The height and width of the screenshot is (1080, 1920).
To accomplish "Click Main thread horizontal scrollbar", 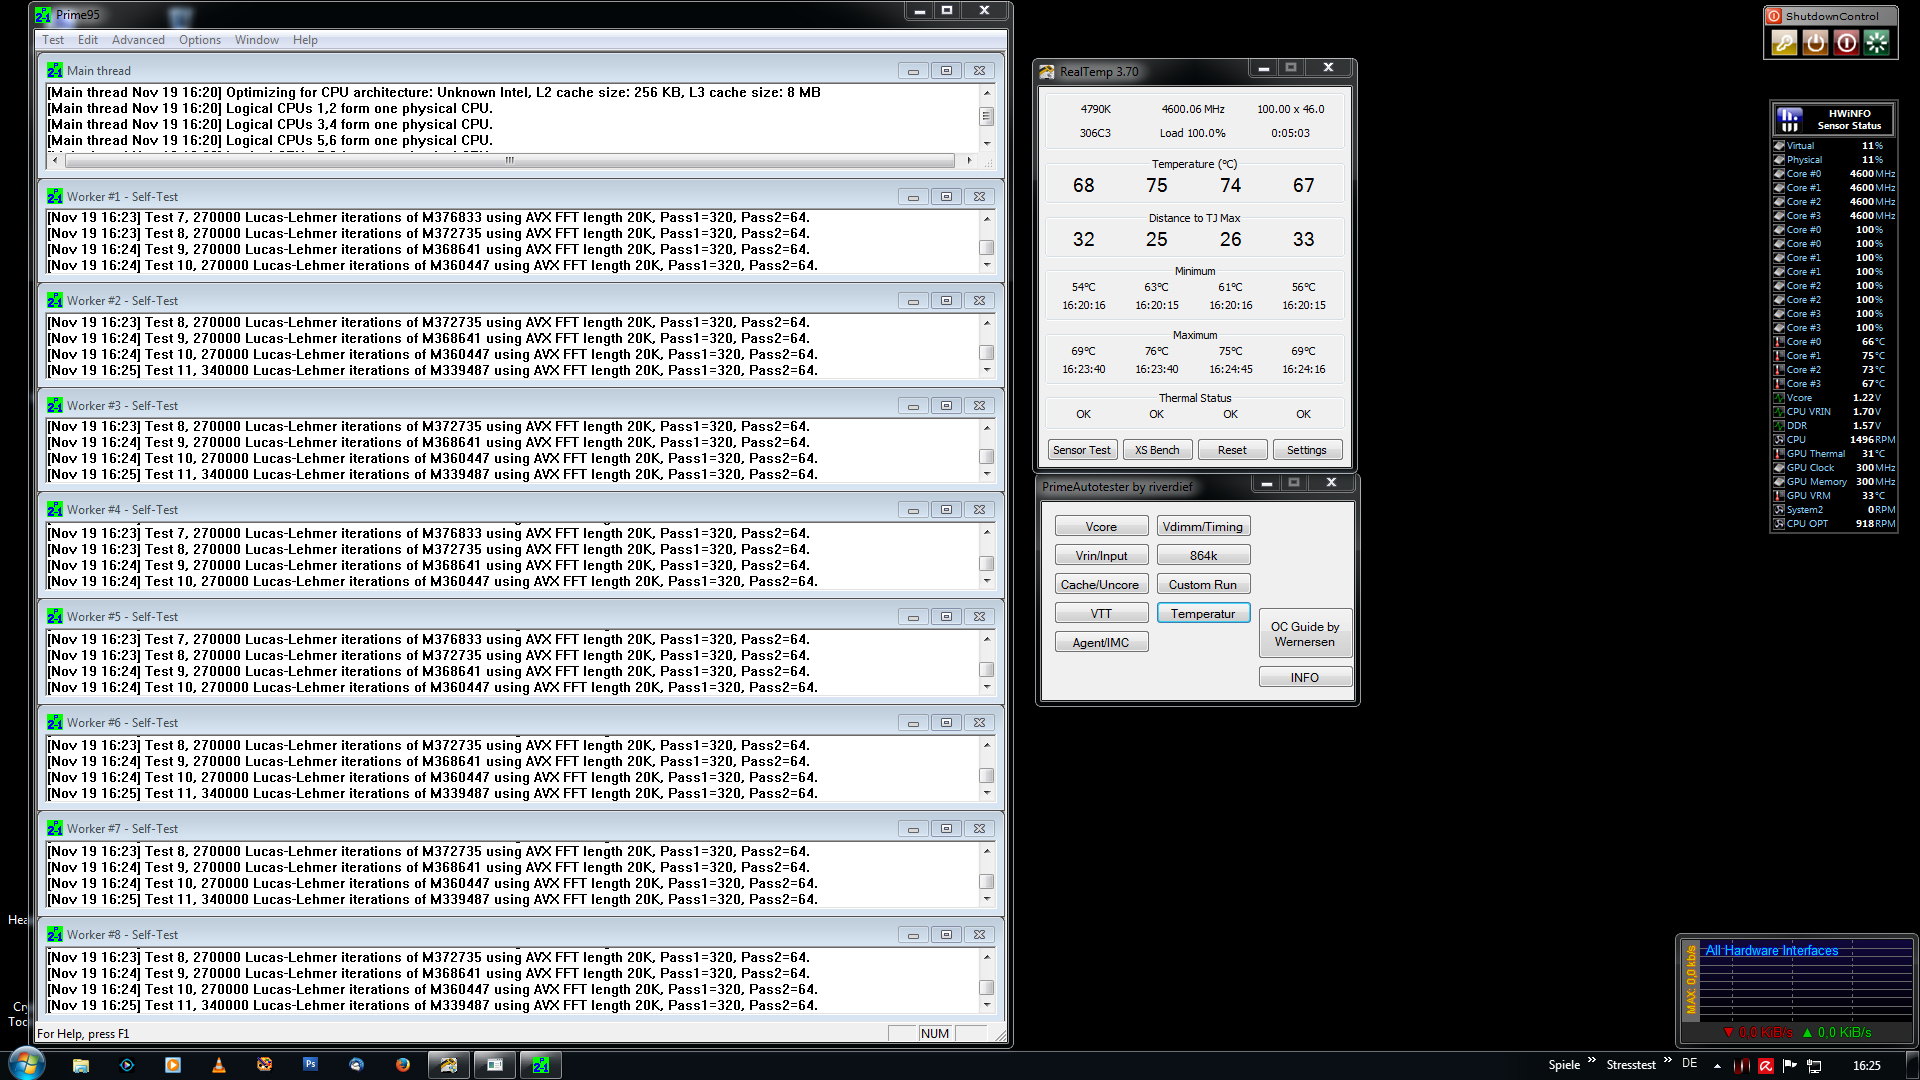I will [x=510, y=160].
